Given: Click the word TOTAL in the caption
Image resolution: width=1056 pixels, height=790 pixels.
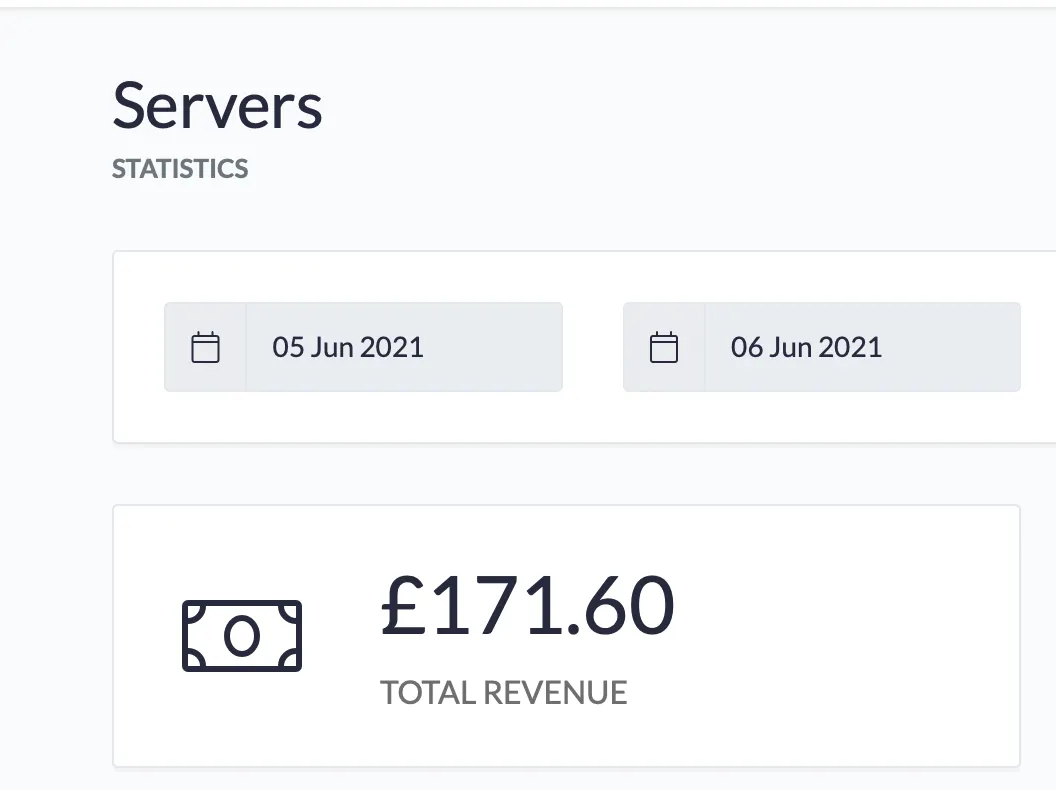Looking at the screenshot, I should point(428,692).
